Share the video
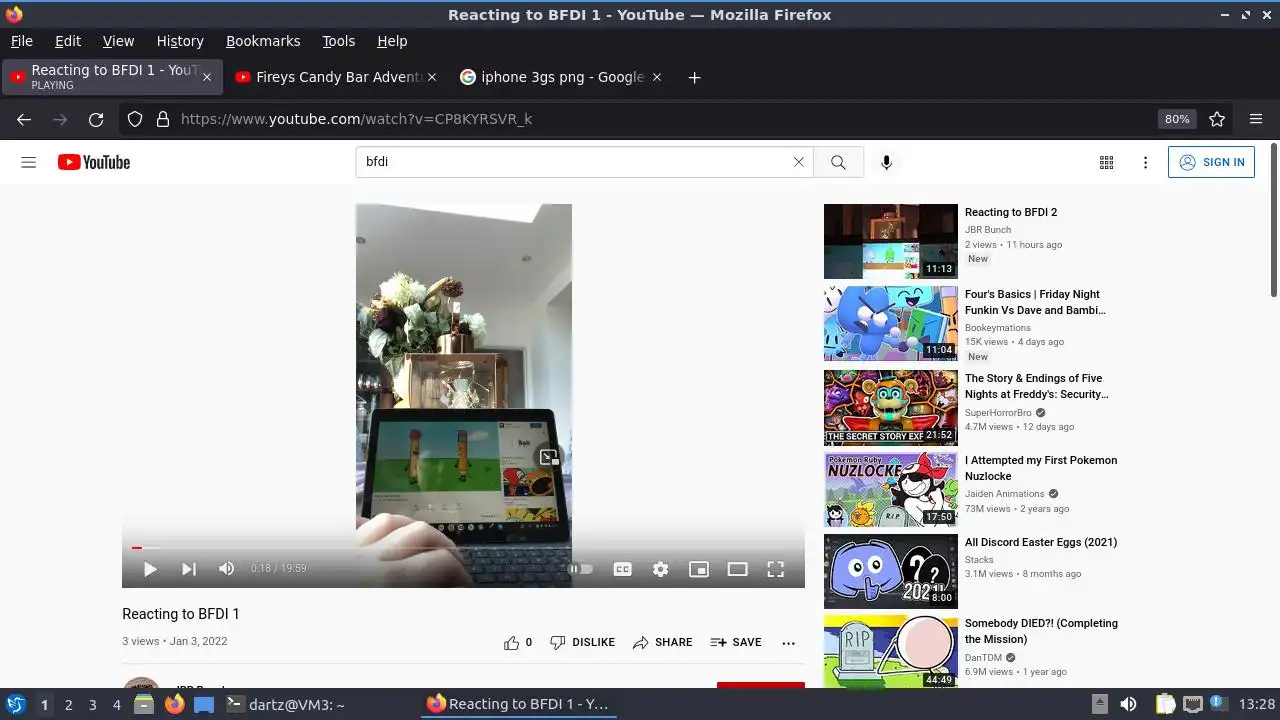The width and height of the screenshot is (1280, 720). coord(662,642)
